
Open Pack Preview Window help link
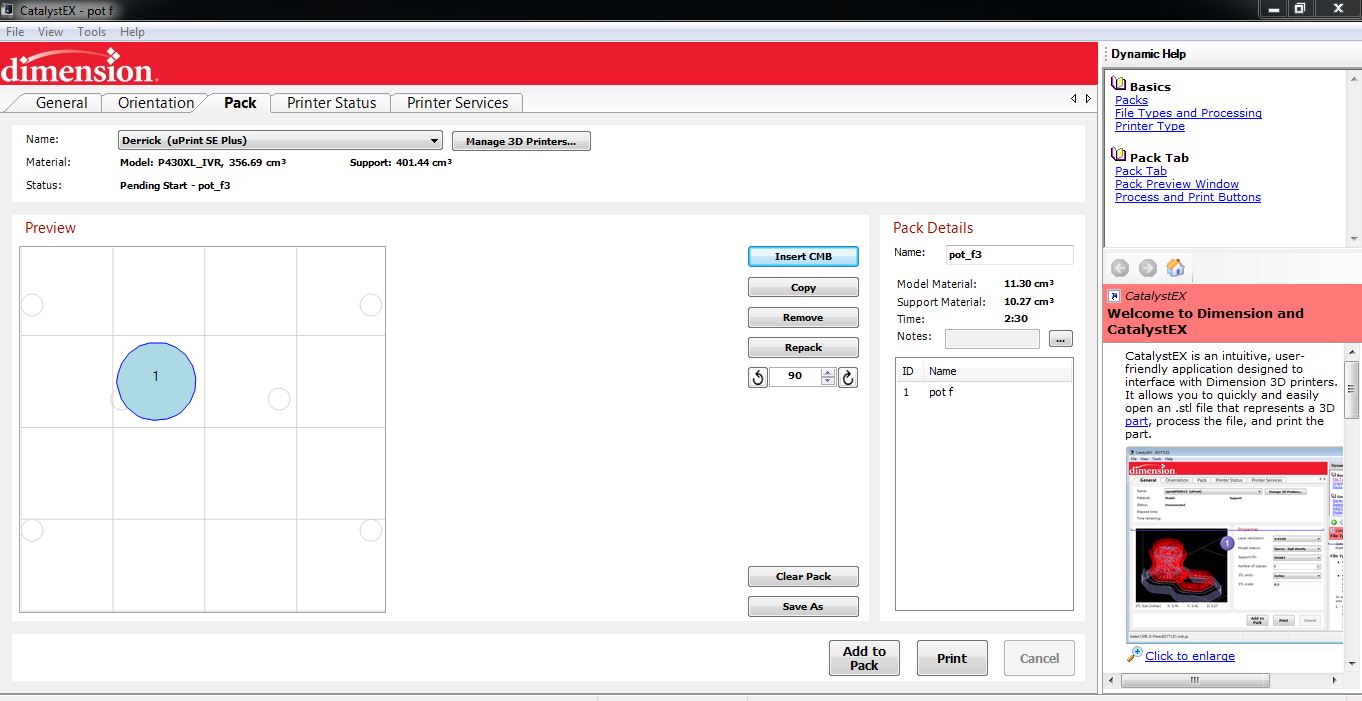tap(1176, 184)
